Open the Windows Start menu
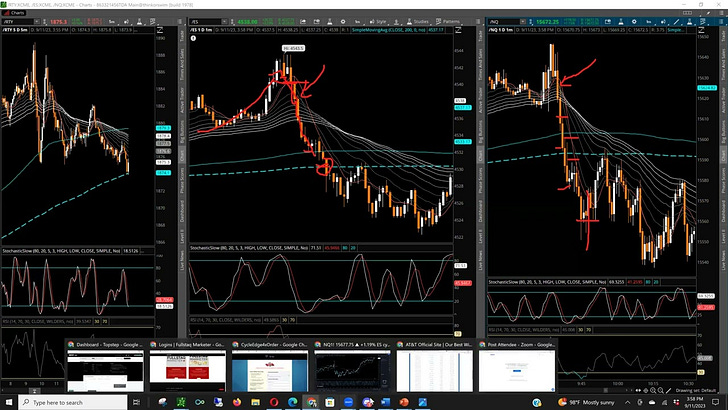 tap(9, 402)
